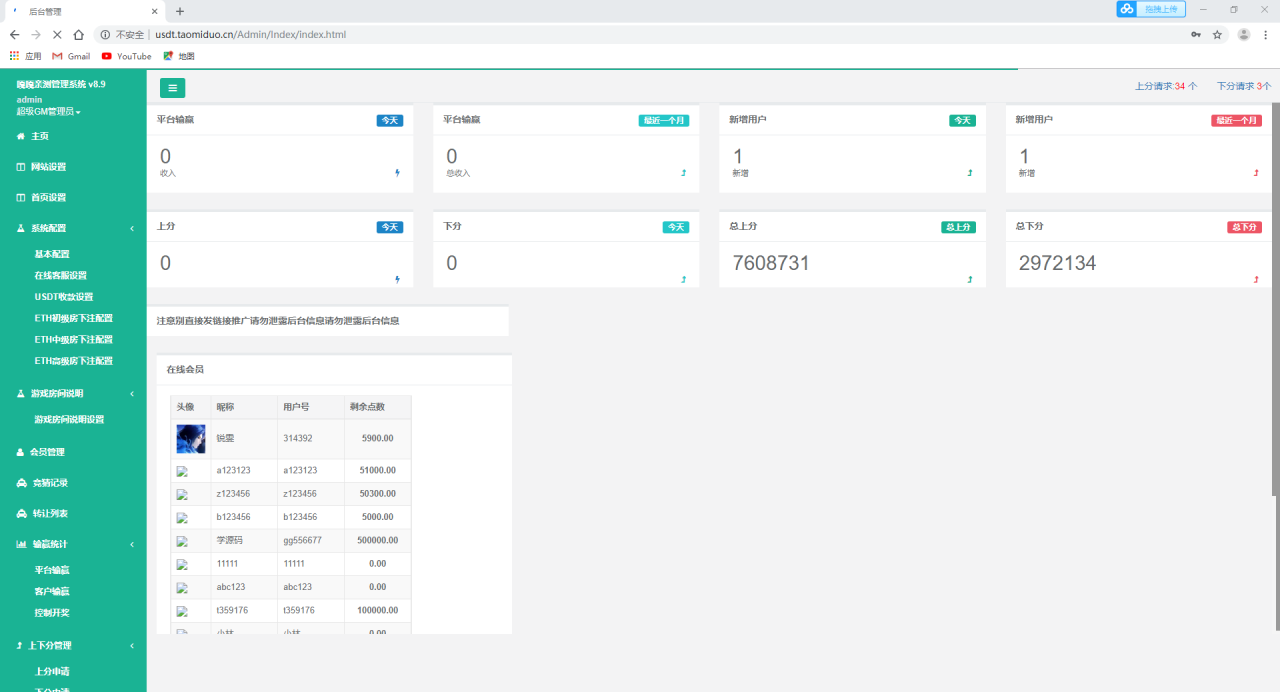1280x692 pixels.
Task: Click the 上分请求 34 notification link
Action: pyautogui.click(x=1165, y=86)
